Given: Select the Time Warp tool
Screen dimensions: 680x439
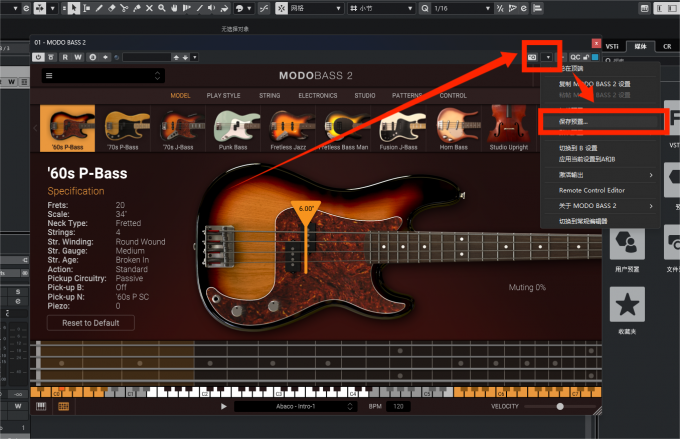Looking at the screenshot, I should 187,8.
